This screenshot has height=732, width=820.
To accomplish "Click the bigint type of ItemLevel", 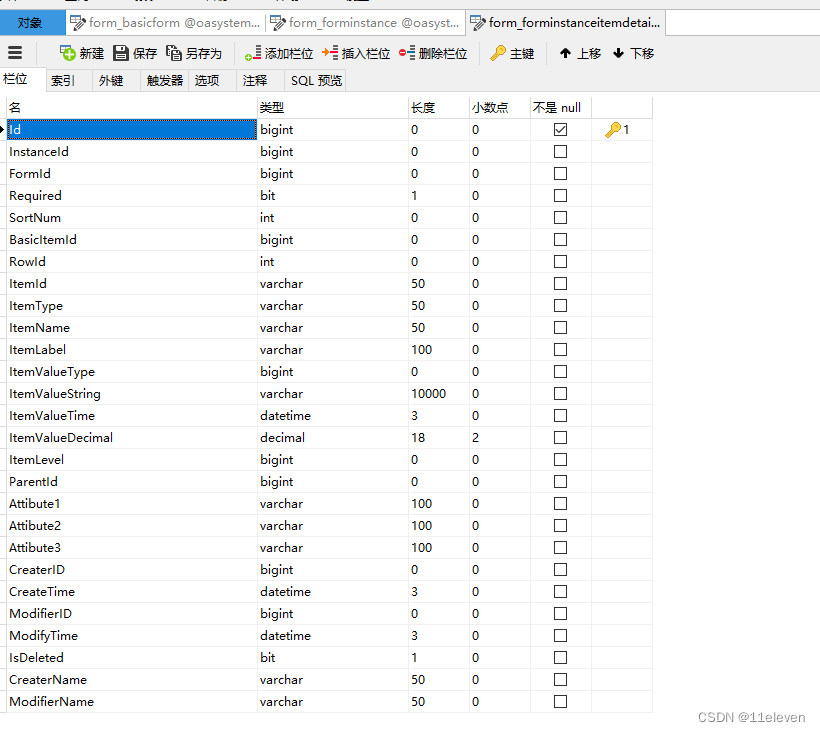I will coord(333,460).
